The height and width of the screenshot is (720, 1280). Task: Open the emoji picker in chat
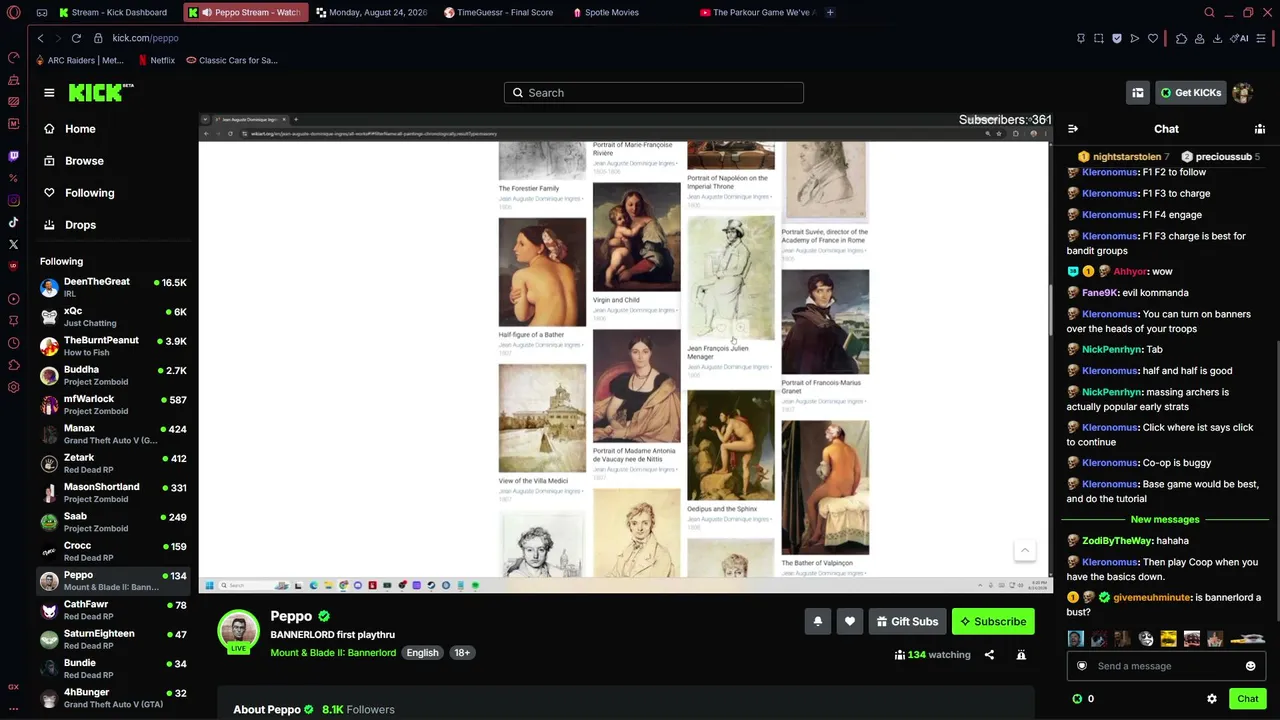pyautogui.click(x=1250, y=666)
